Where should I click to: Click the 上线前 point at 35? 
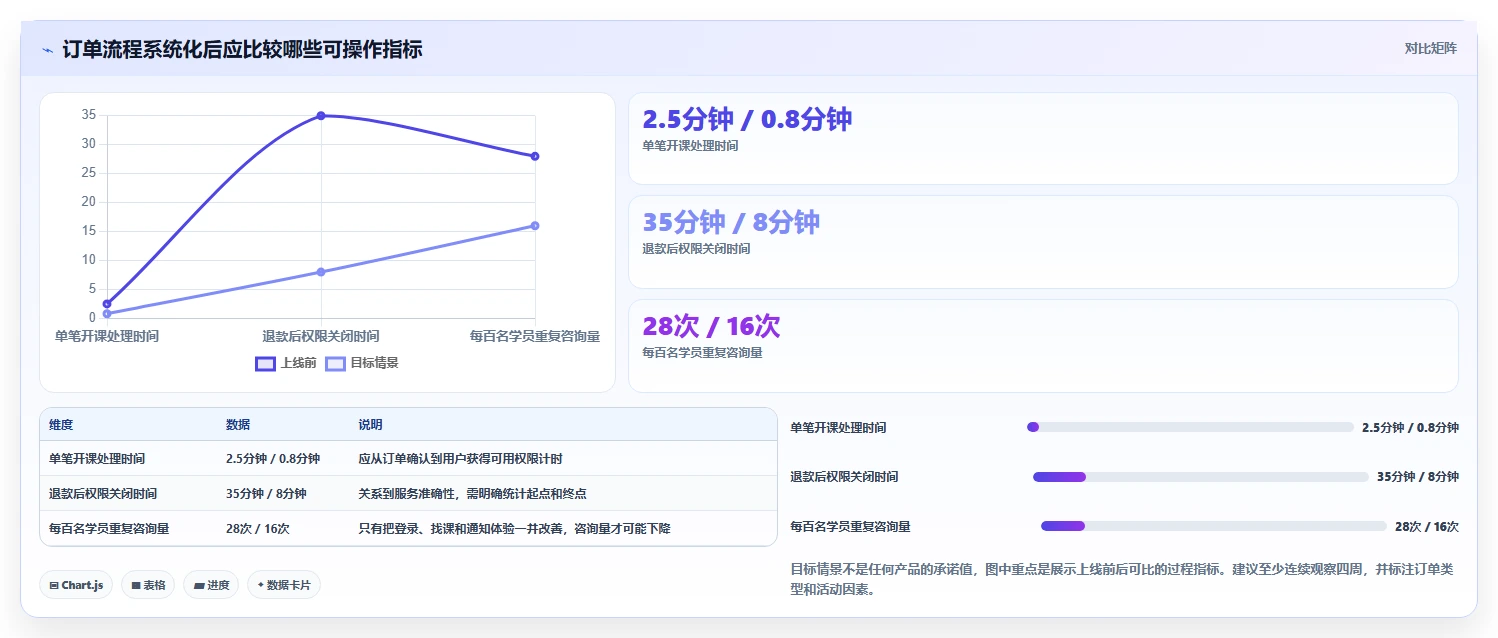pos(321,116)
